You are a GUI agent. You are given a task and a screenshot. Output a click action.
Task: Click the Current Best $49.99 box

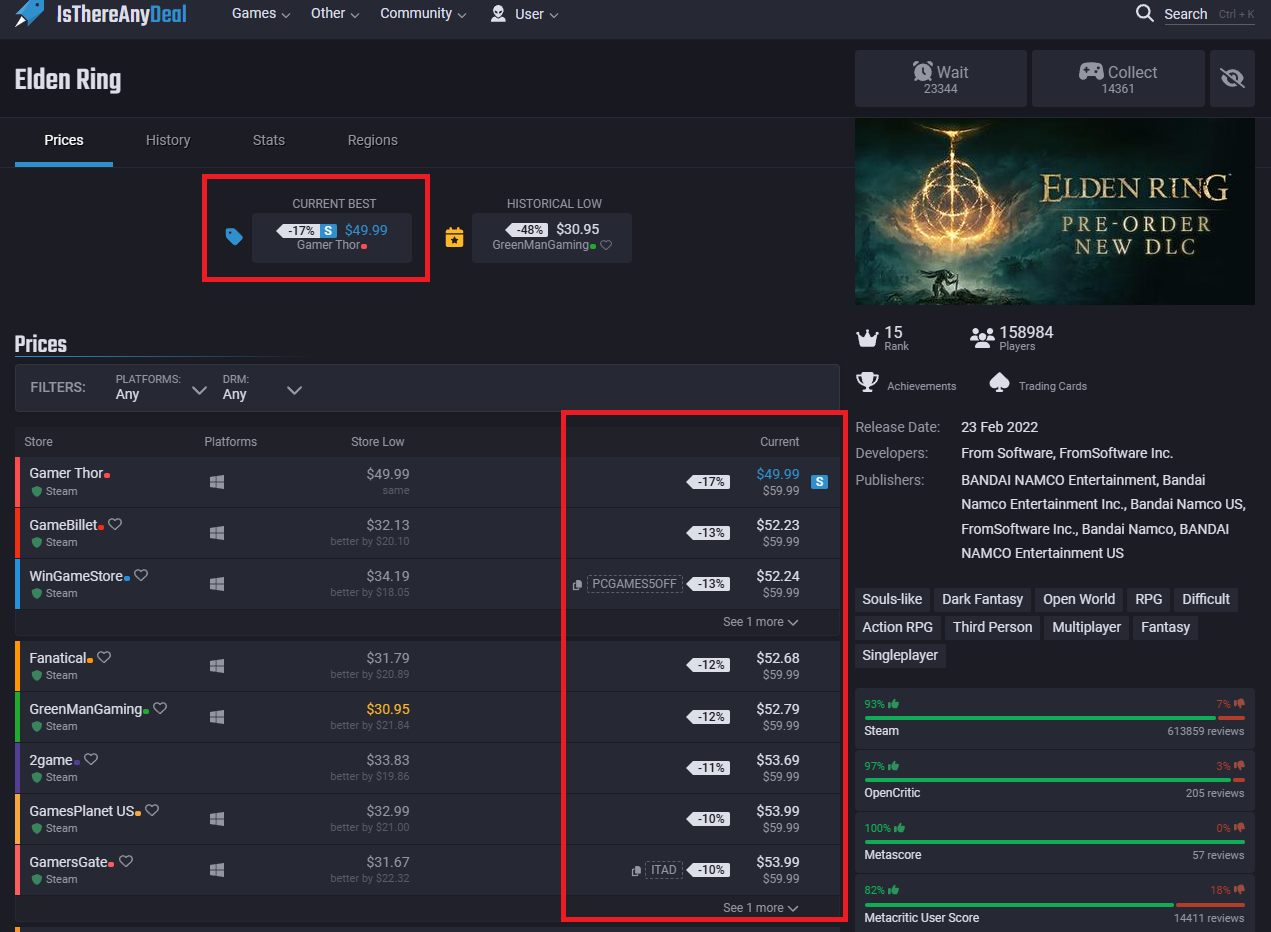[332, 237]
